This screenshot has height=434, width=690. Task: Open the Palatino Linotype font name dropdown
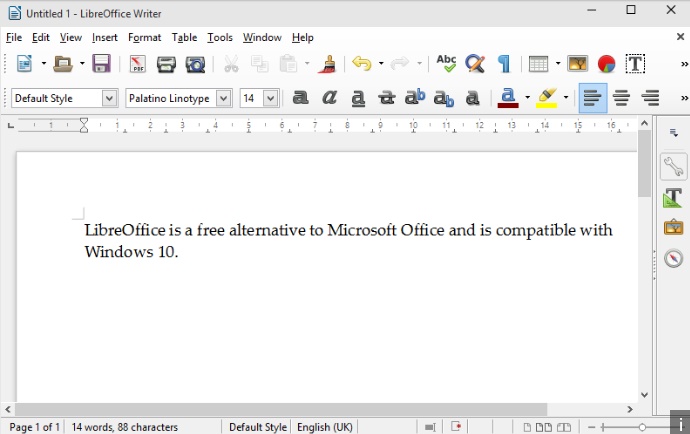point(223,98)
